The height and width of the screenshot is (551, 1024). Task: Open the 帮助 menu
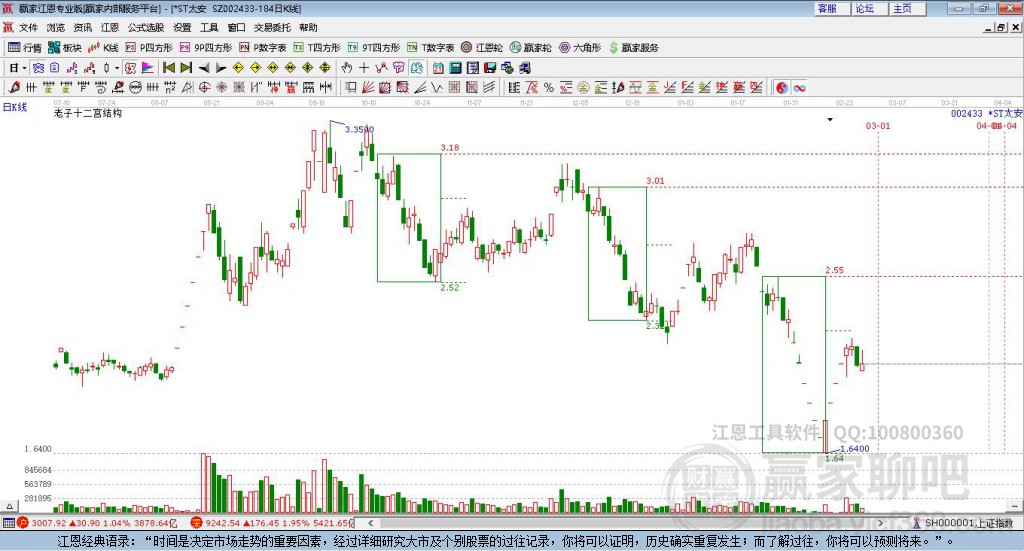pyautogui.click(x=308, y=27)
